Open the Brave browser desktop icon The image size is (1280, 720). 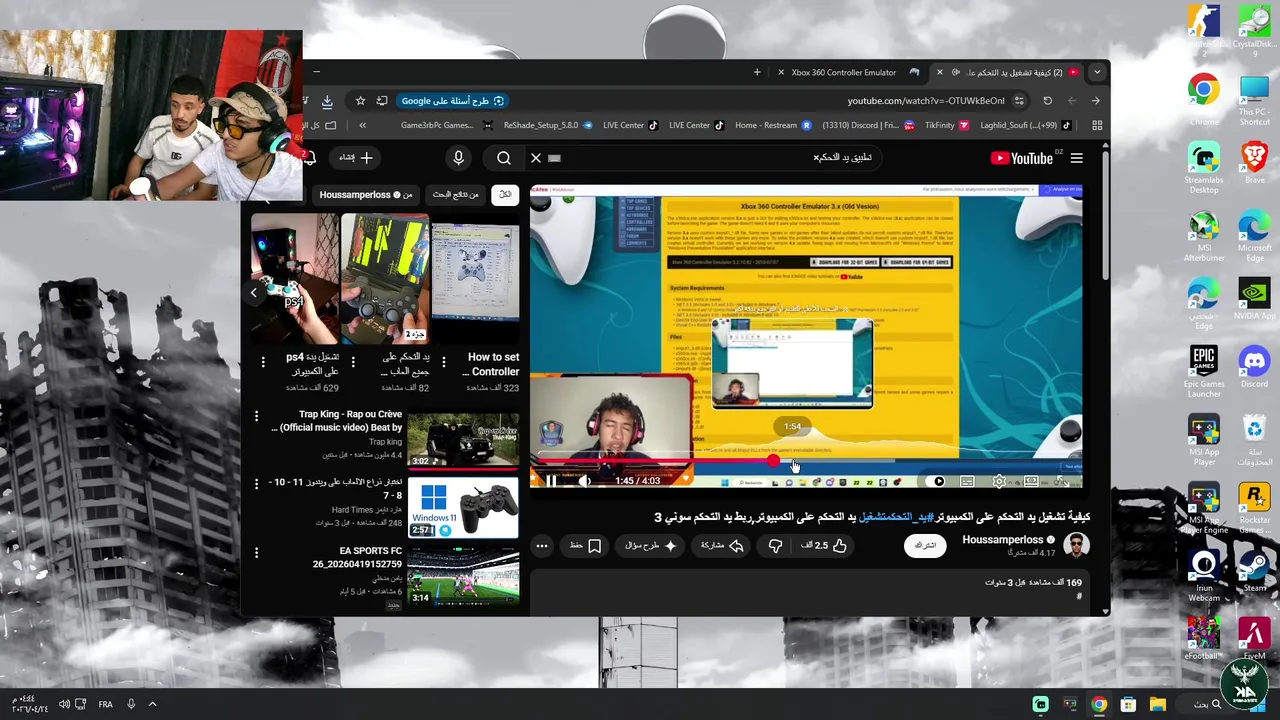tap(1254, 163)
